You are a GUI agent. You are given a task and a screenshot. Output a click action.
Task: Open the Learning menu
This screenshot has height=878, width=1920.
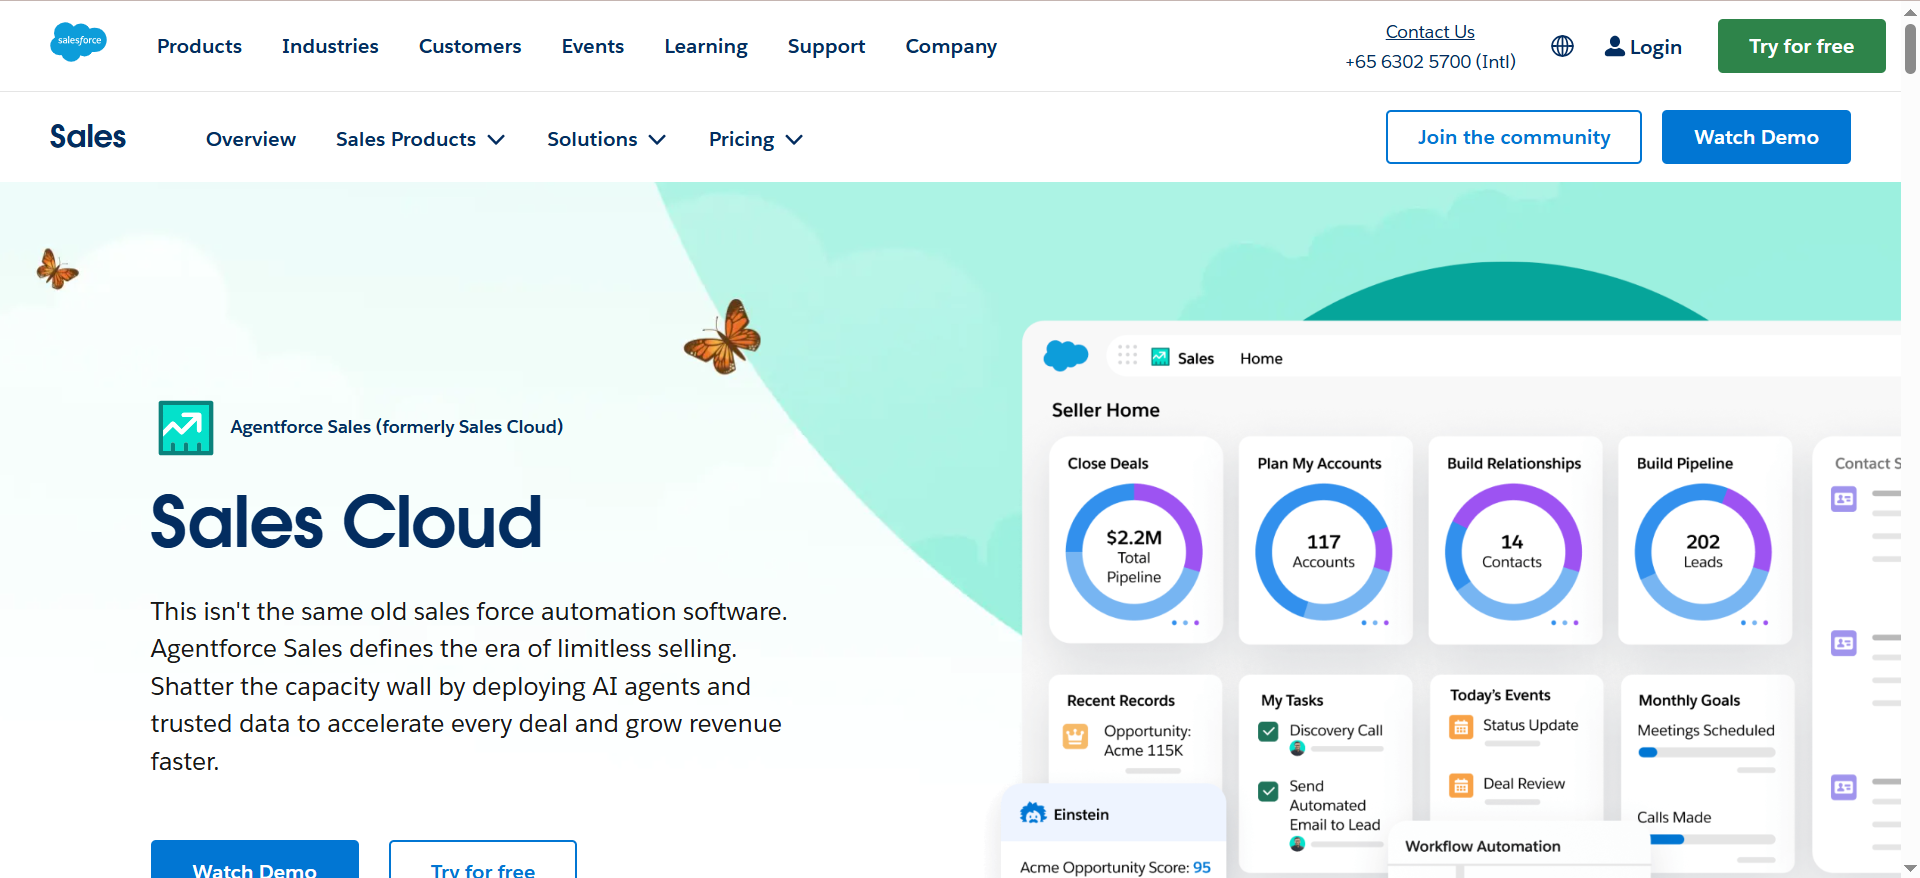[x=706, y=46]
